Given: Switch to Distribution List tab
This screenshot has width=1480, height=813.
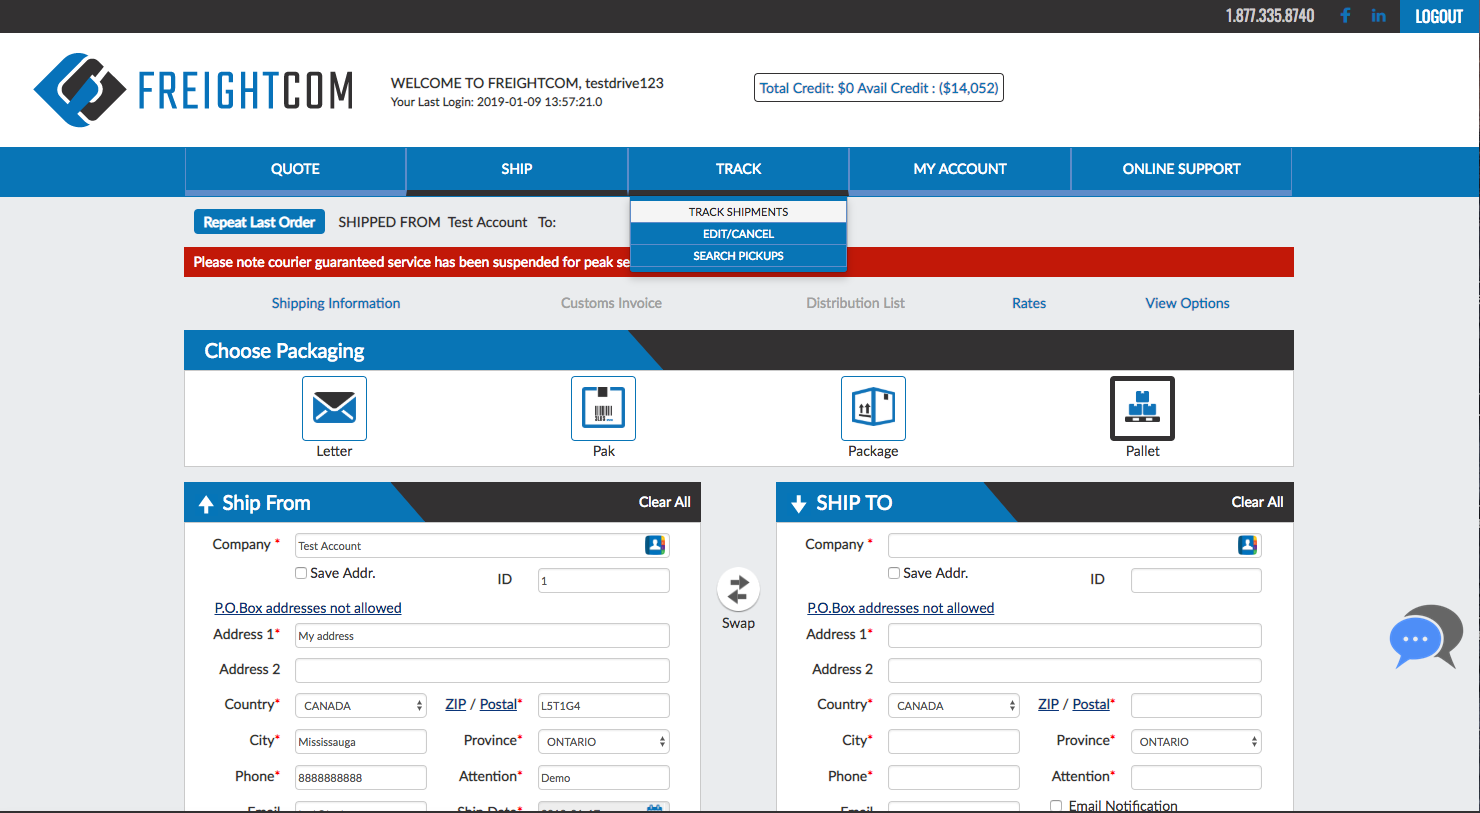Looking at the screenshot, I should click(855, 303).
